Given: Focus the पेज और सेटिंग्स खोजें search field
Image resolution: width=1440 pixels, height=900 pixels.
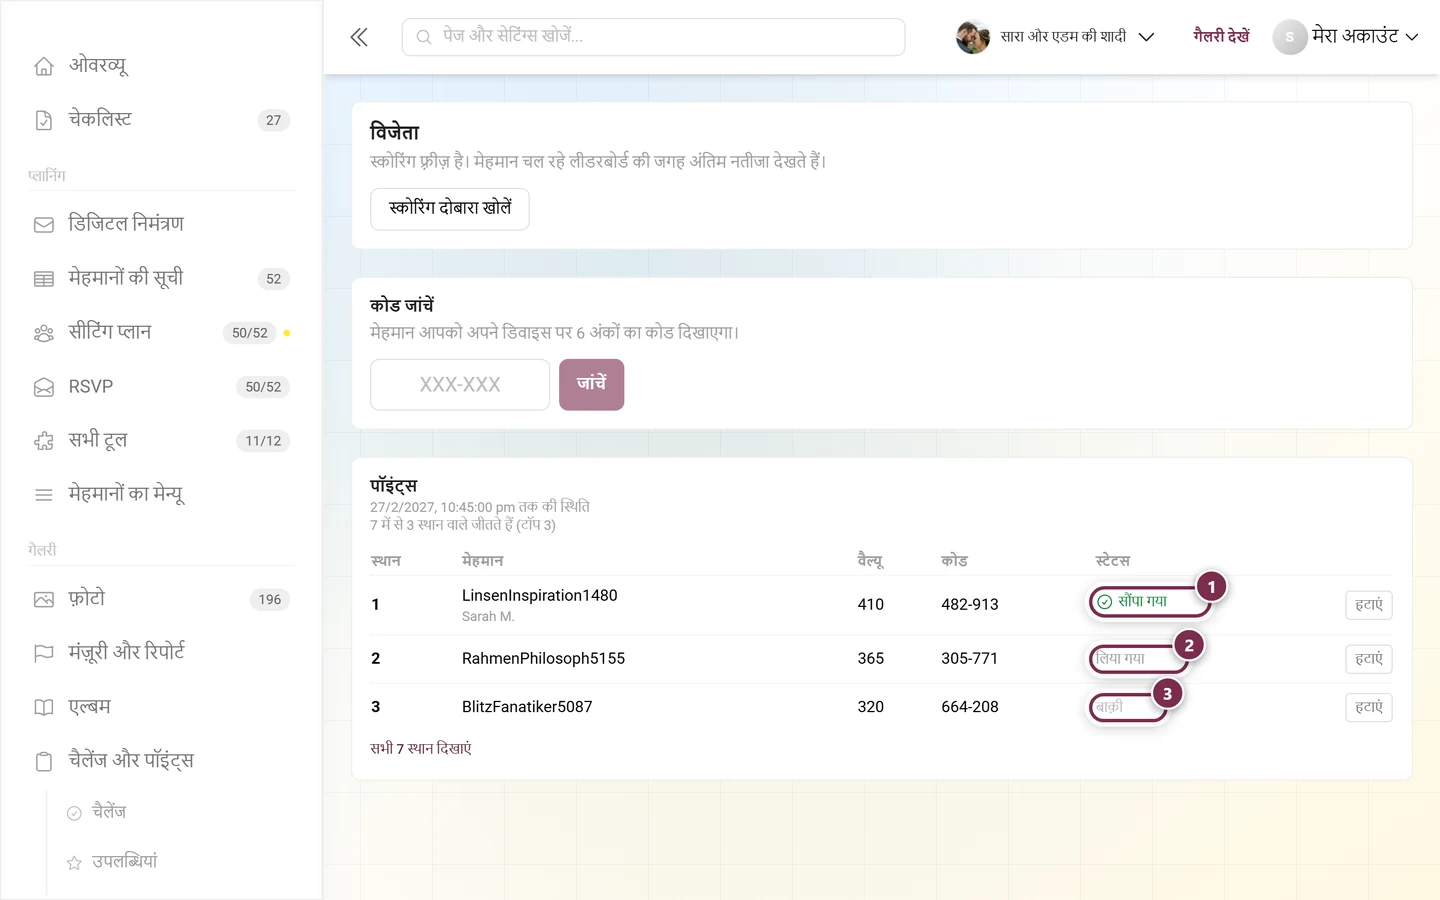Looking at the screenshot, I should tap(654, 37).
